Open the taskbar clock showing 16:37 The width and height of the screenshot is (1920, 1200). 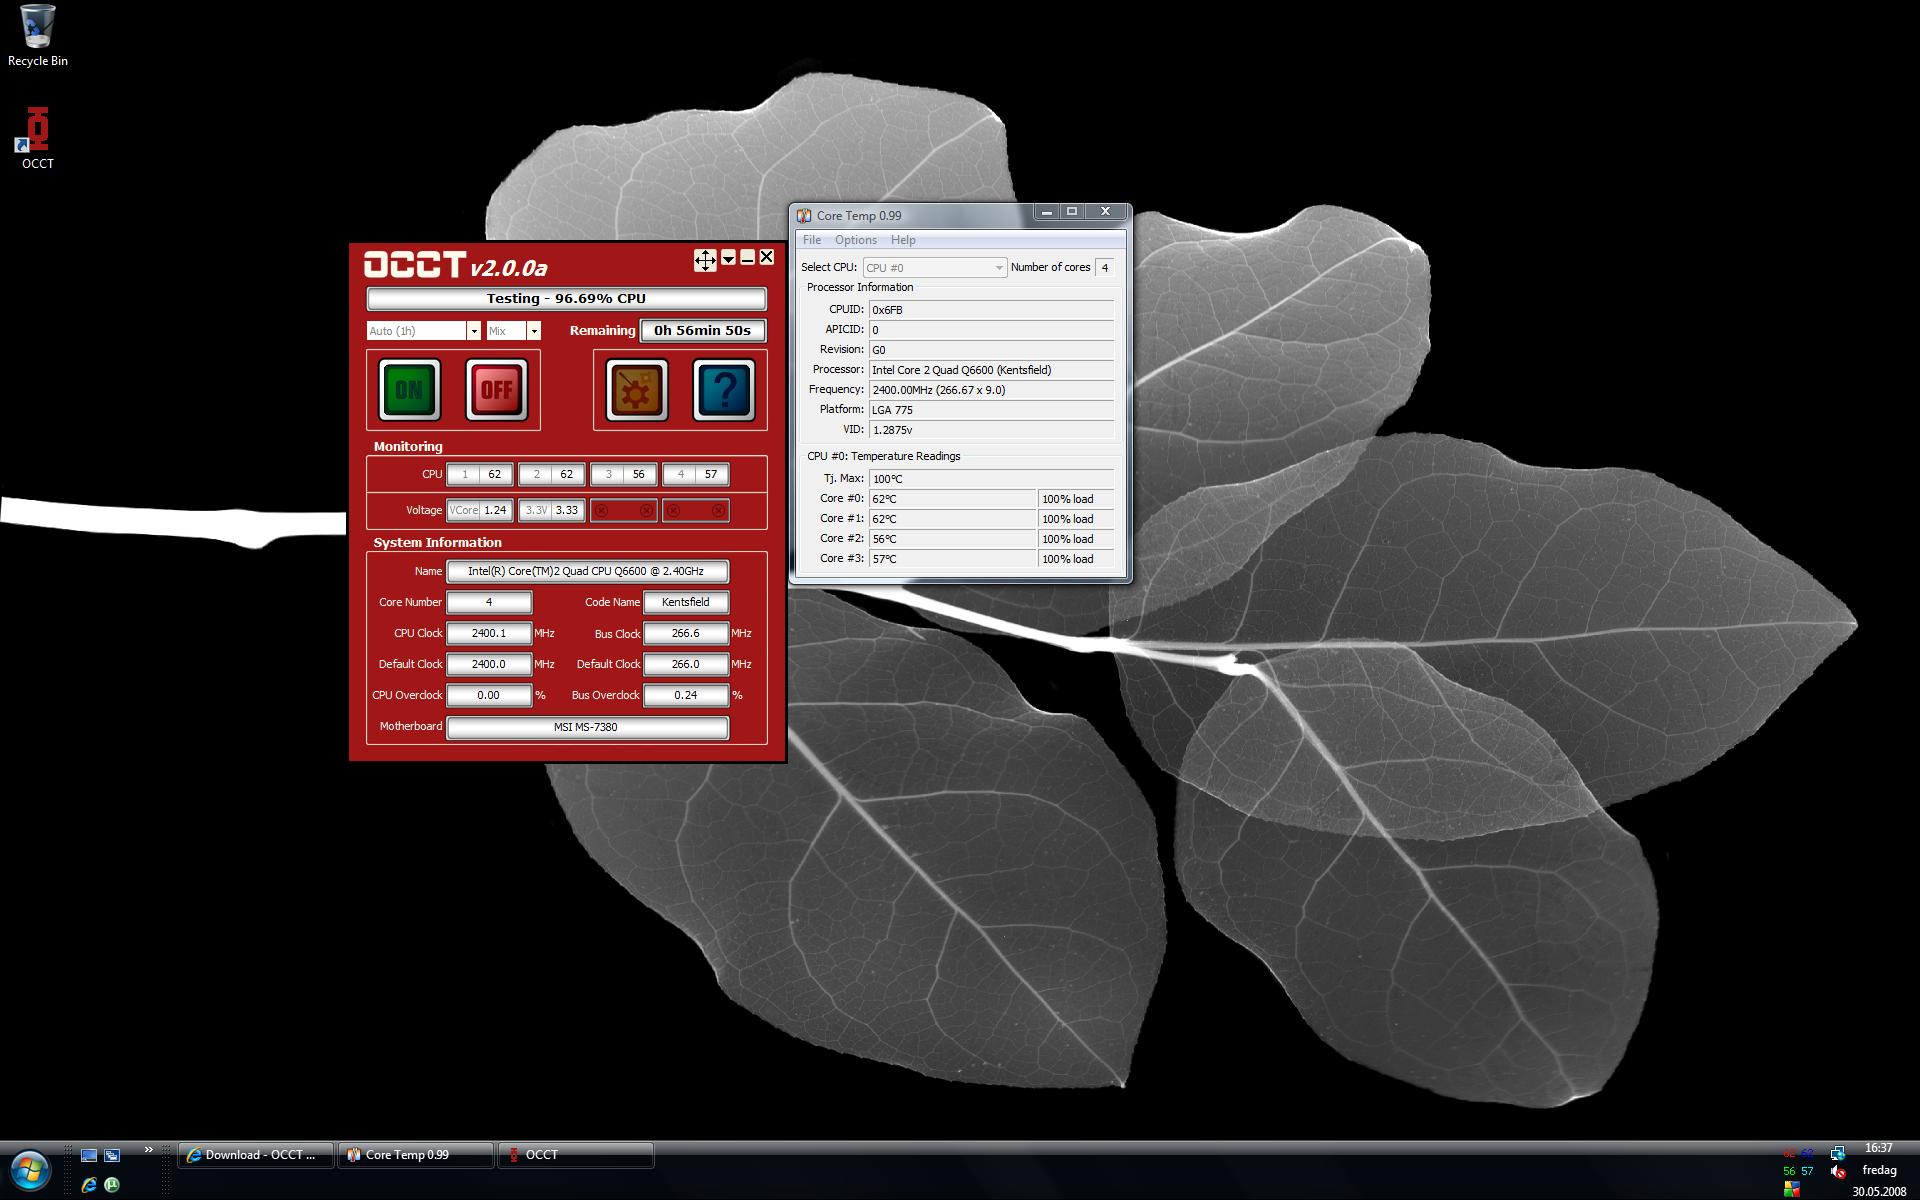click(x=1879, y=1148)
